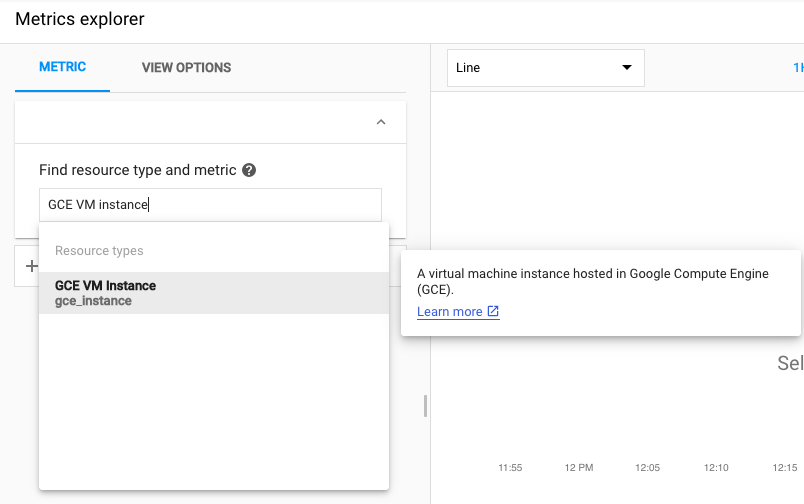Open the Learn more link
The height and width of the screenshot is (504, 804).
[458, 312]
